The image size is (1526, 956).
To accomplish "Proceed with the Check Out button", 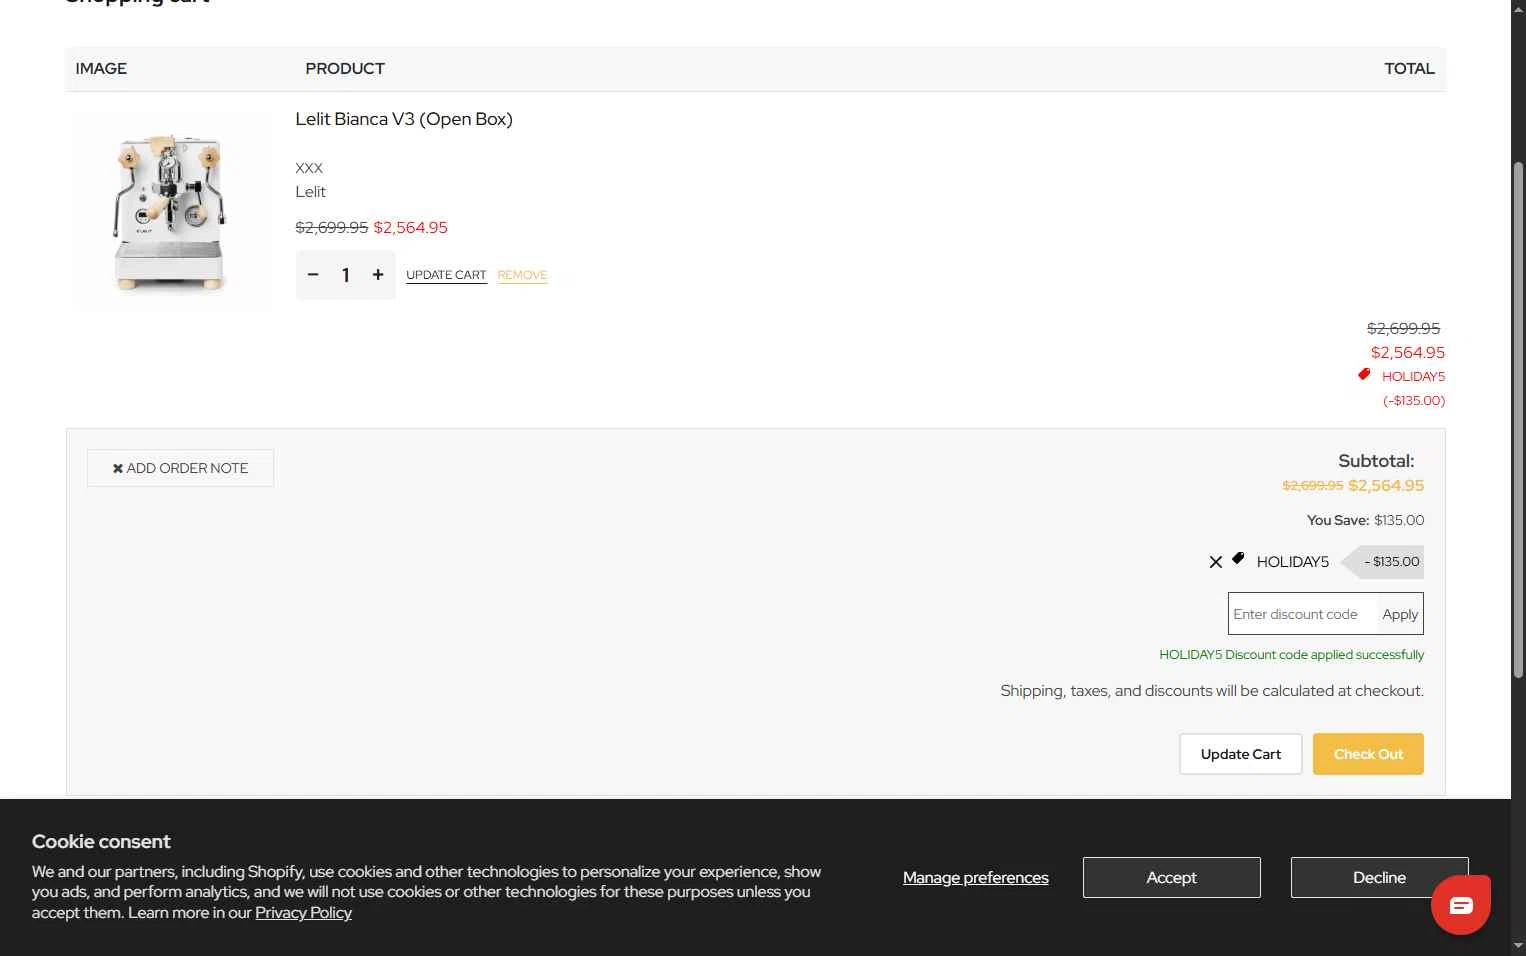I will [1368, 754].
